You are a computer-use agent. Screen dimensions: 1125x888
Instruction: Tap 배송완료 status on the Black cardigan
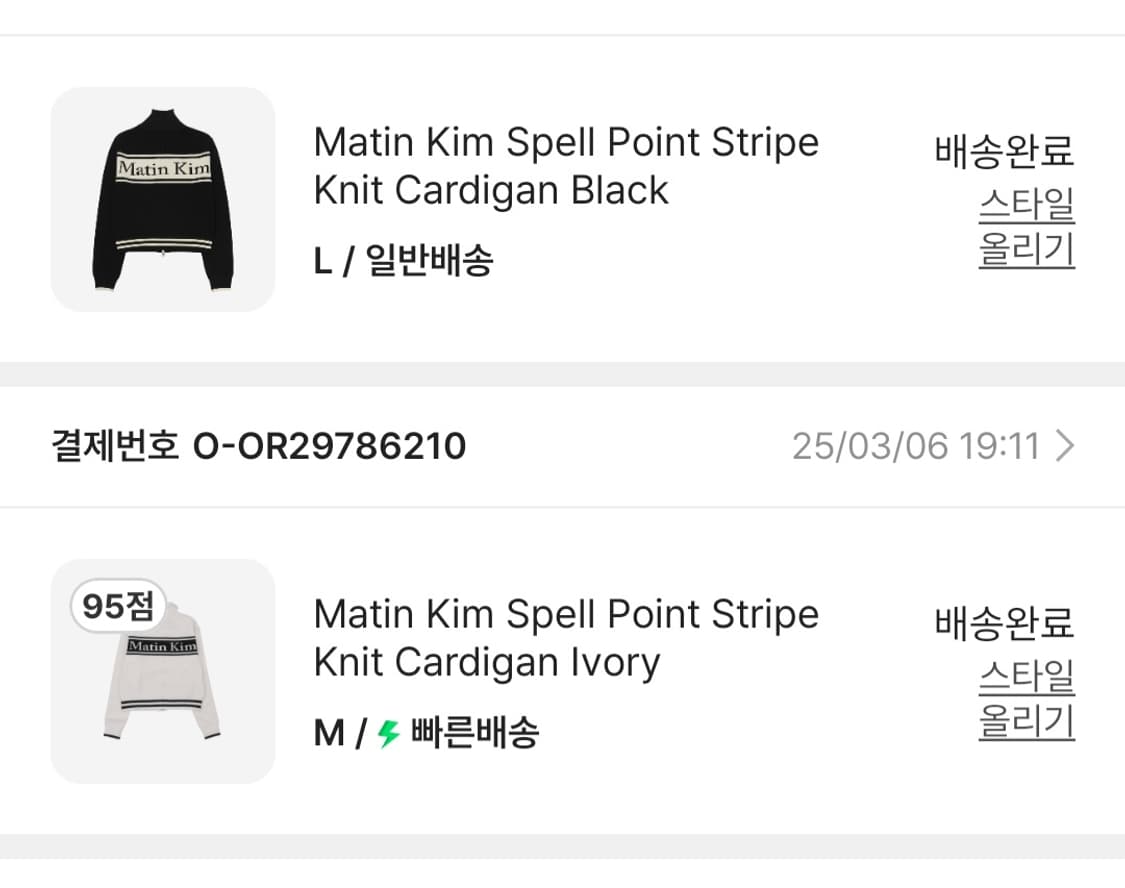1004,152
